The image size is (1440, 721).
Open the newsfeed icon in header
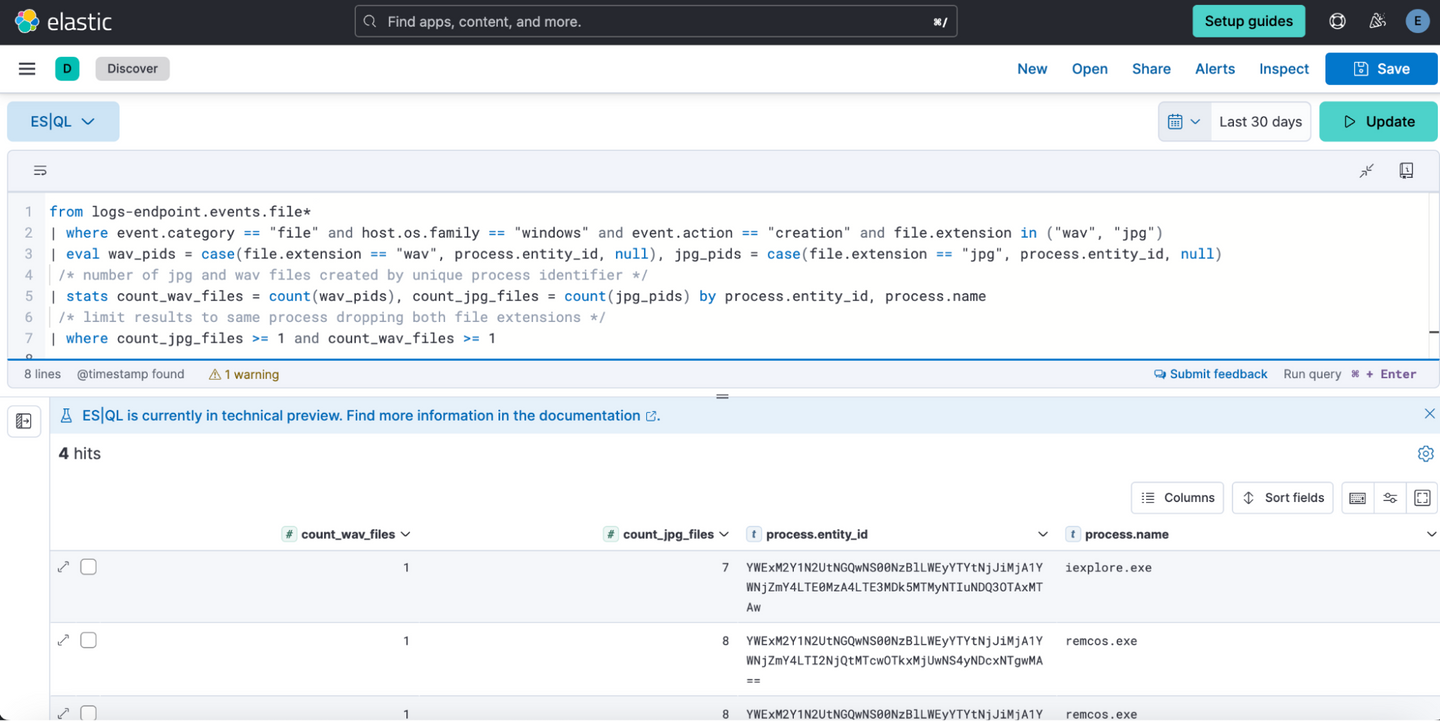[x=1377, y=21]
